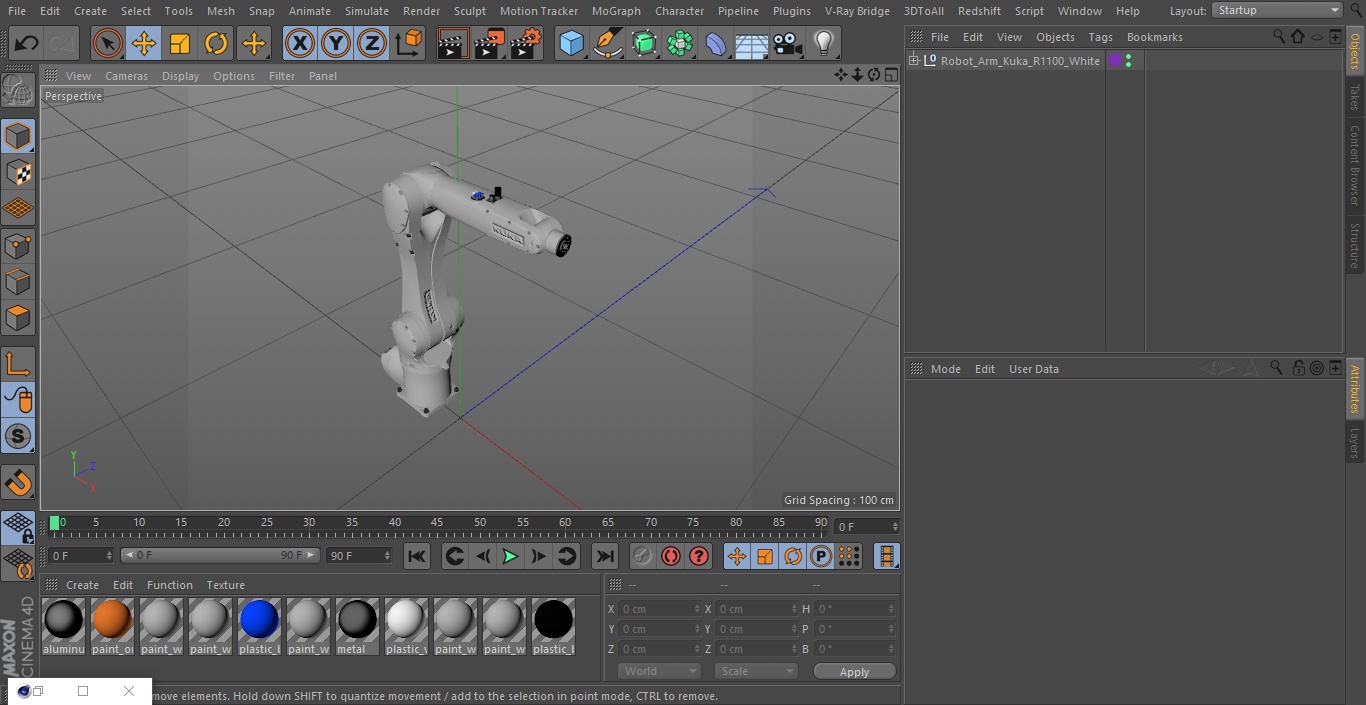Enable Texture mode checkered cube
Viewport: 1366px width, 705px height.
tap(18, 172)
